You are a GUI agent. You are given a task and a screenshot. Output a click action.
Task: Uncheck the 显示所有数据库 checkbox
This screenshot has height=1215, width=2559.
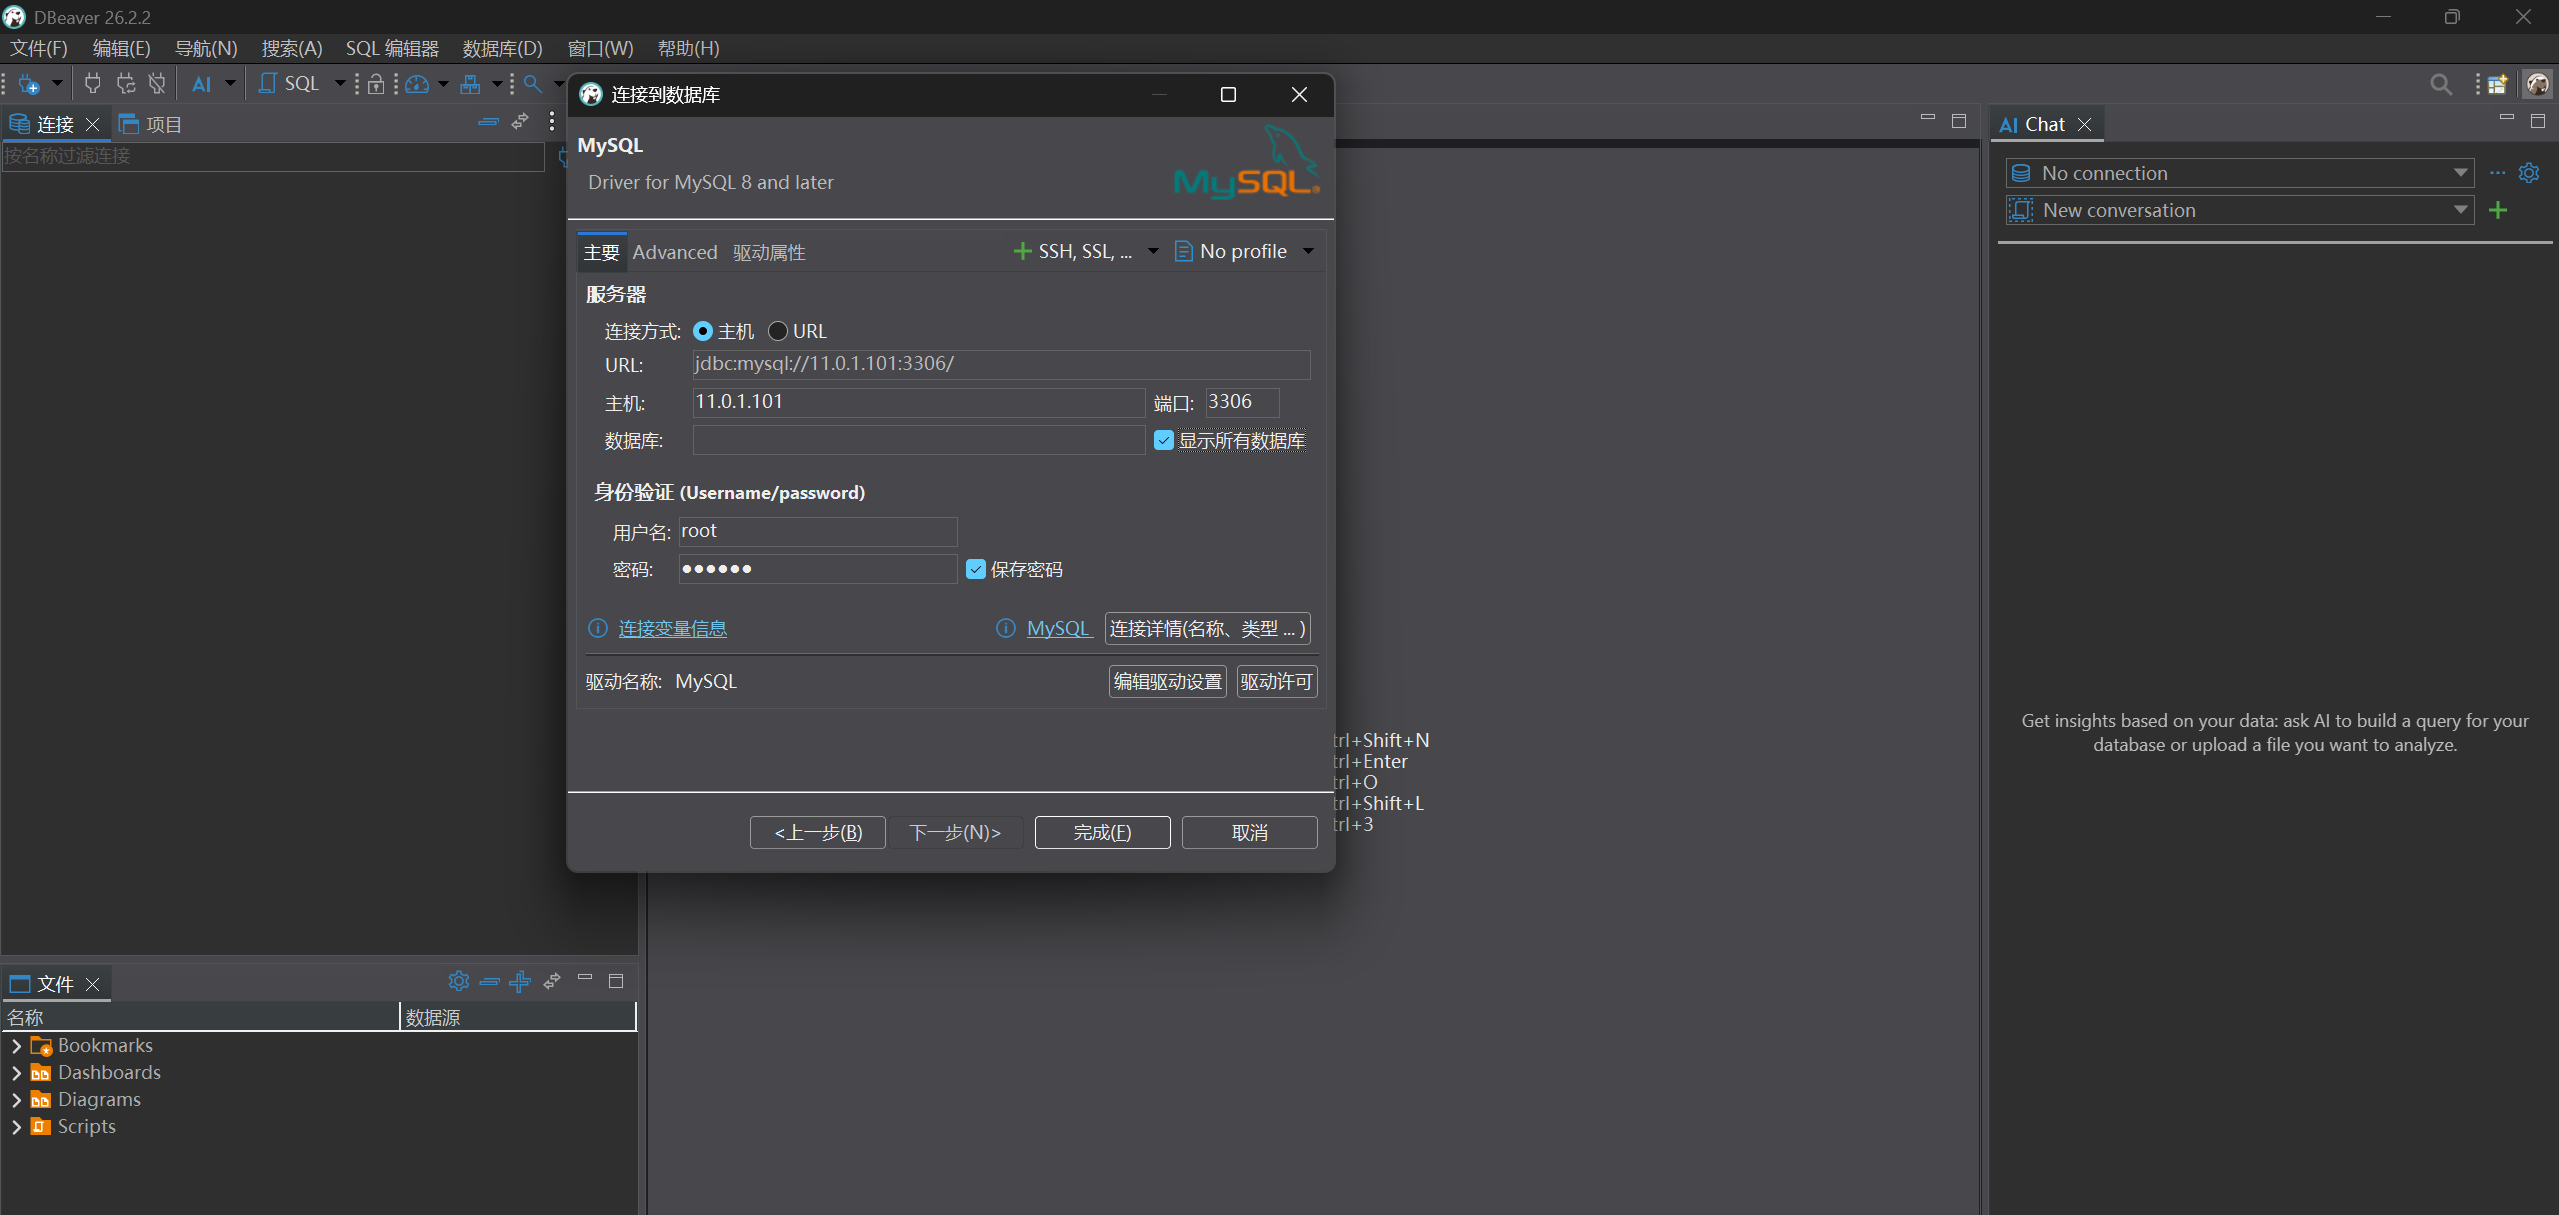[x=1164, y=440]
